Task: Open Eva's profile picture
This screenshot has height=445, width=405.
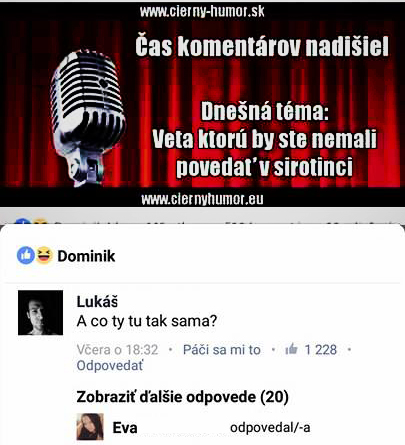Action: [x=90, y=427]
